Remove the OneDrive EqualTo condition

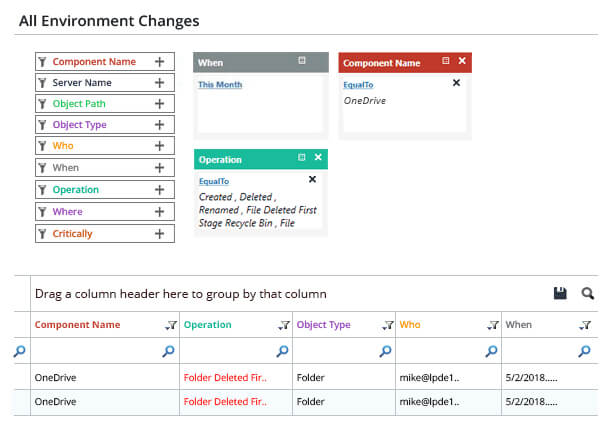pos(456,83)
